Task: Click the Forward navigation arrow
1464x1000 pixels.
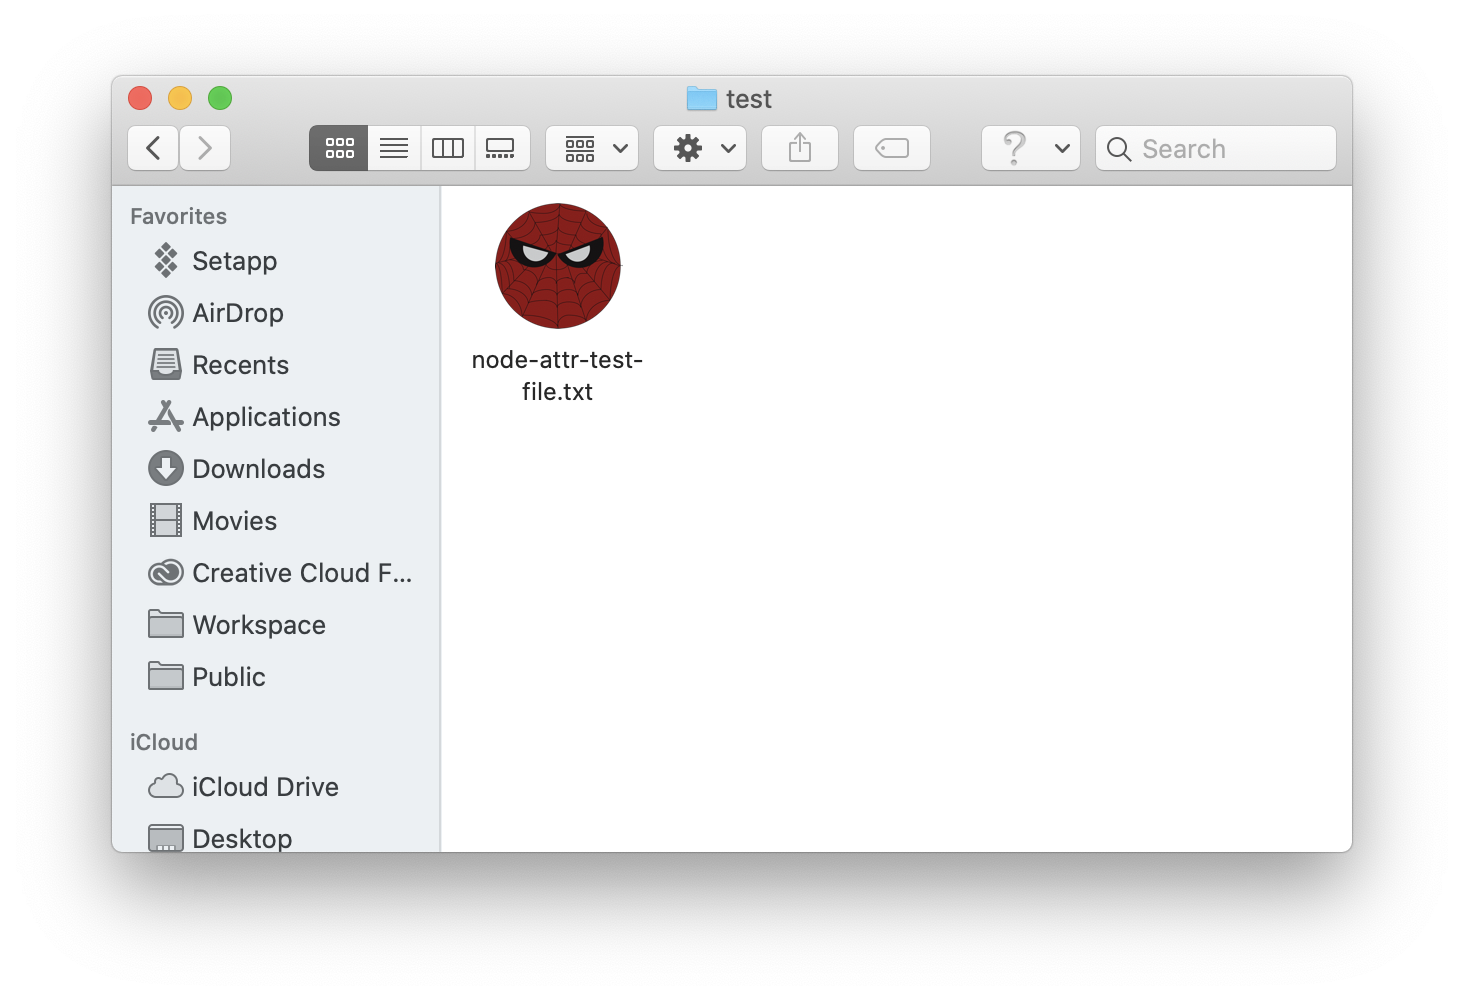Action: (x=205, y=149)
